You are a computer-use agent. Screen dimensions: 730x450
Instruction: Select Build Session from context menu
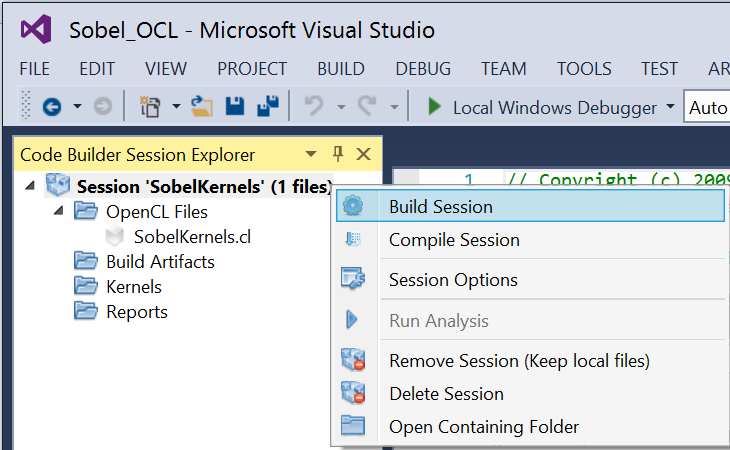pos(440,207)
